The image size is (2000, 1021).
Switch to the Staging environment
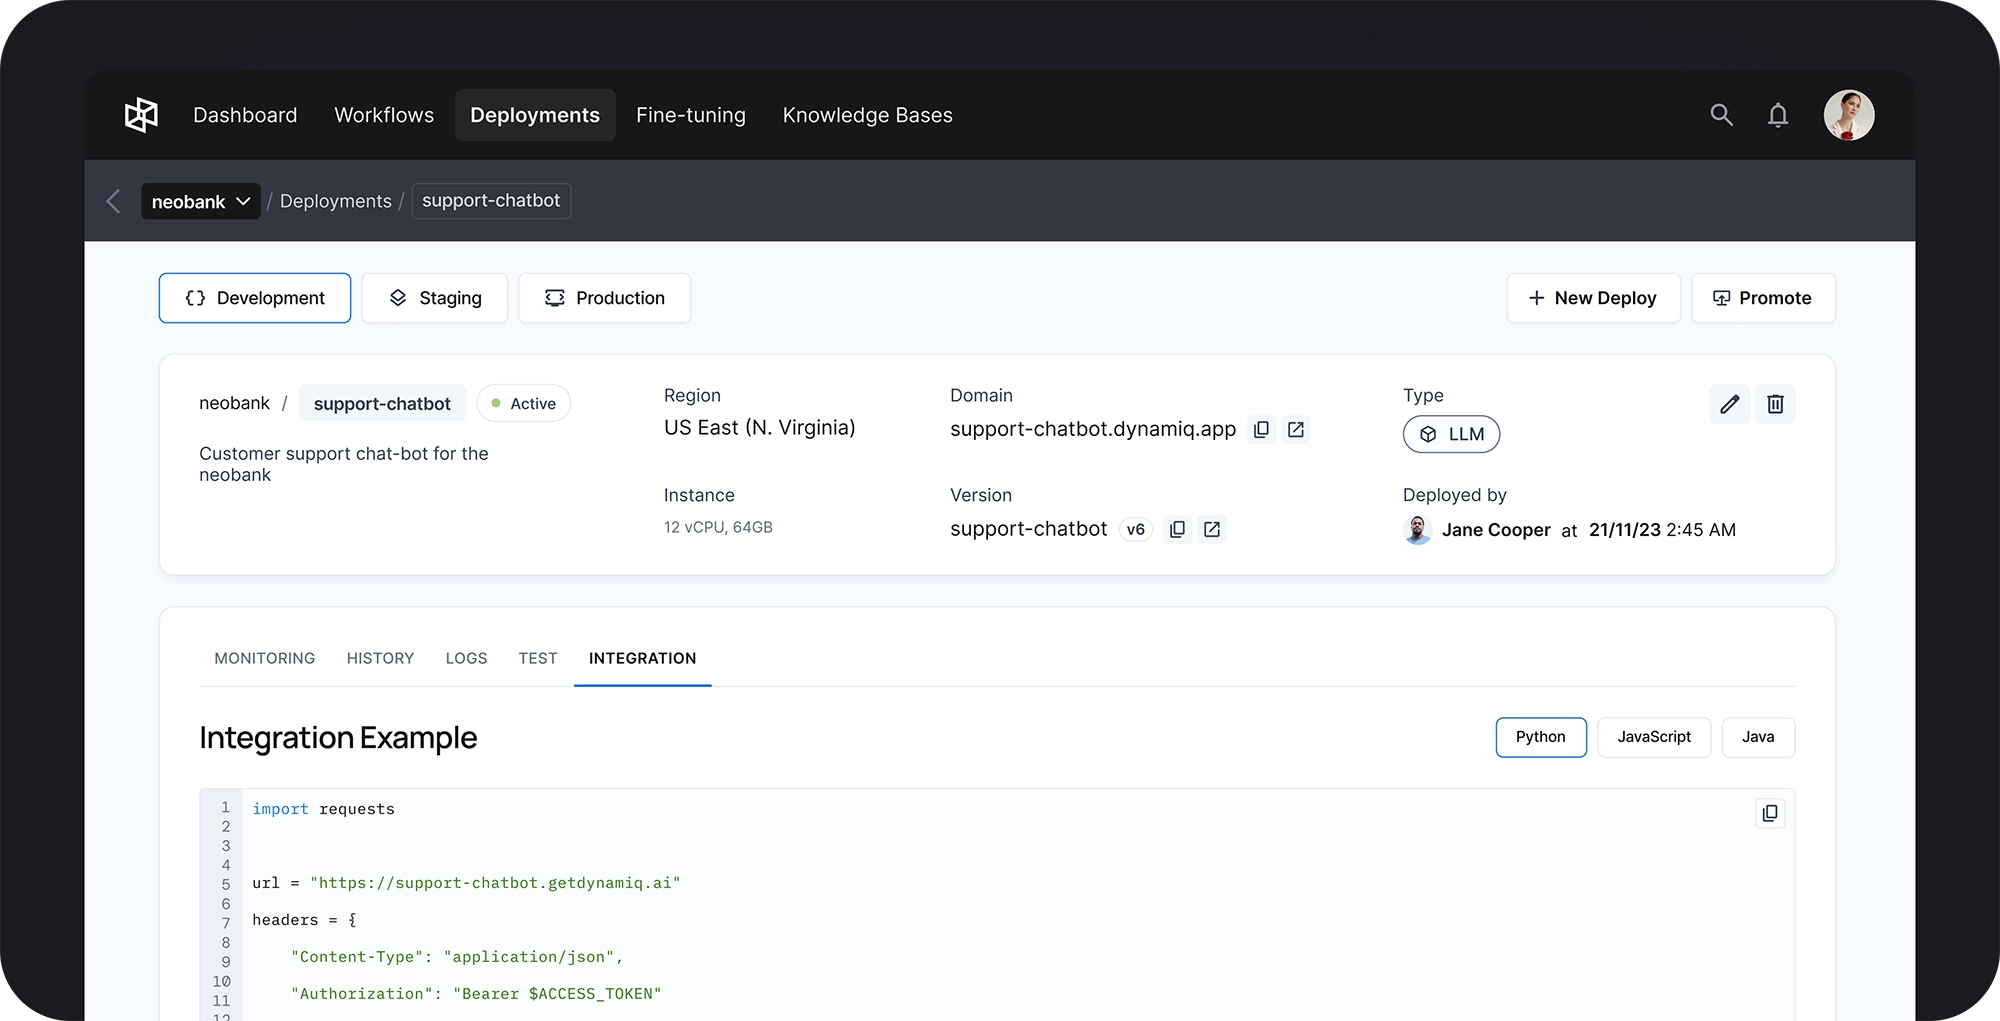coord(434,297)
